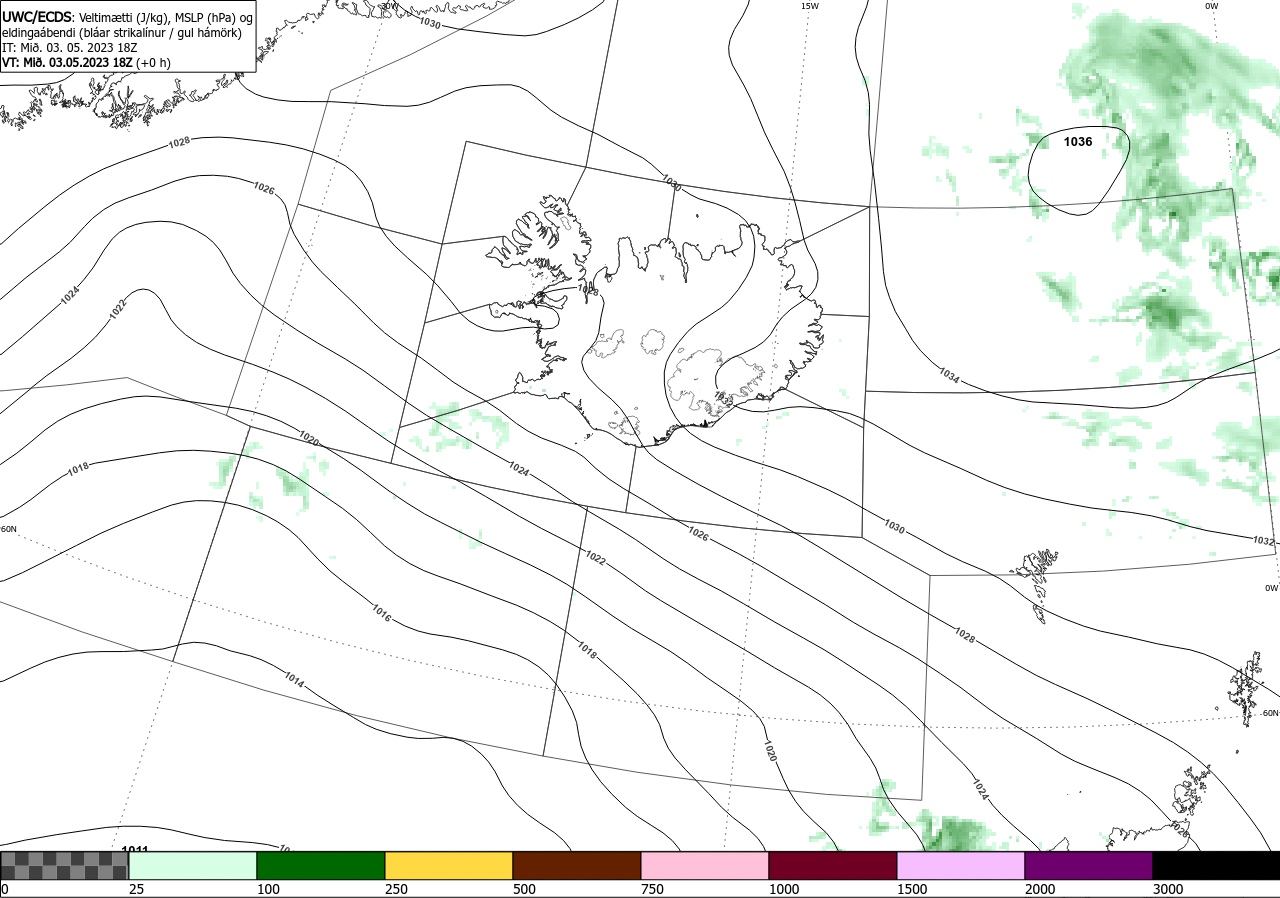The width and height of the screenshot is (1280, 898).
Task: Click the "VT: Mið. 03.05.2023 18Z (+0 h)" line
Action: point(87,62)
